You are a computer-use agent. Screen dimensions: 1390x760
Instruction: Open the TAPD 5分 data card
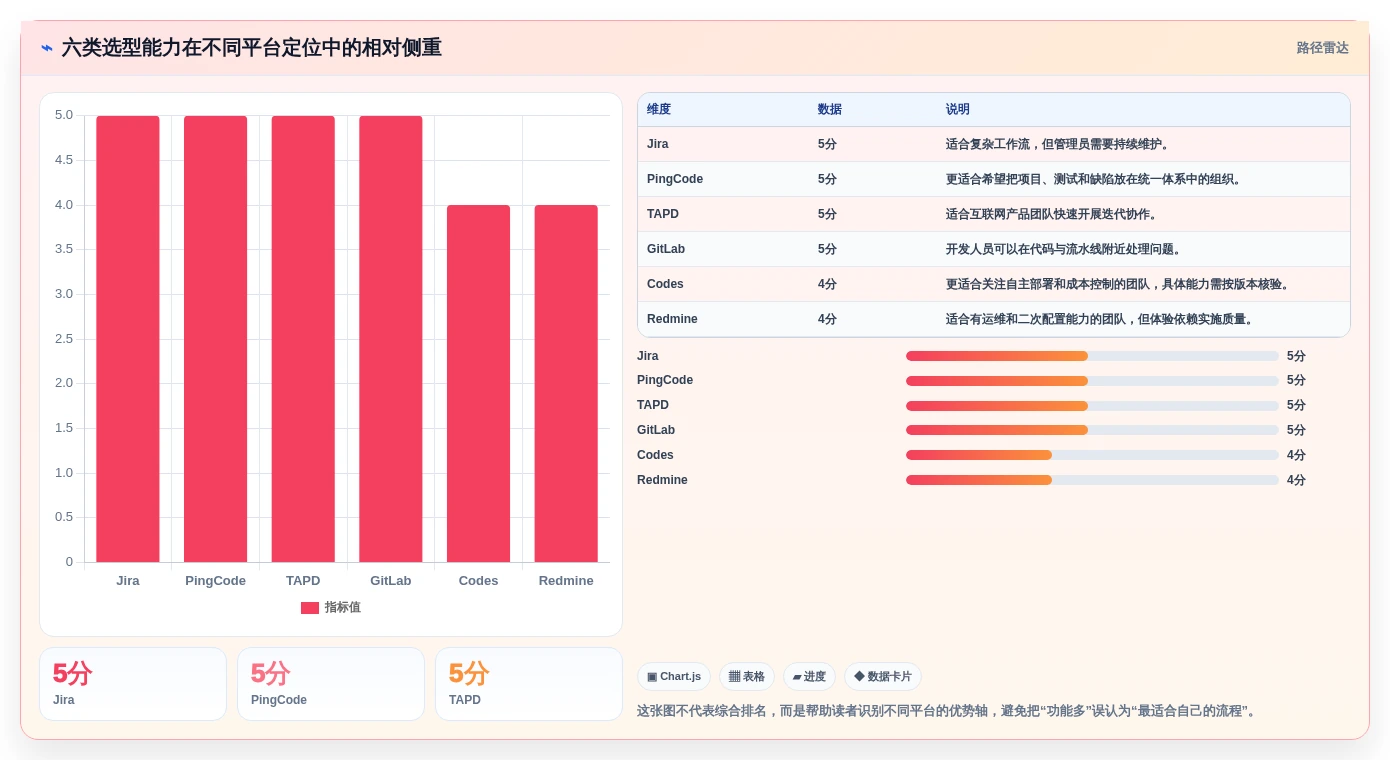(x=529, y=684)
